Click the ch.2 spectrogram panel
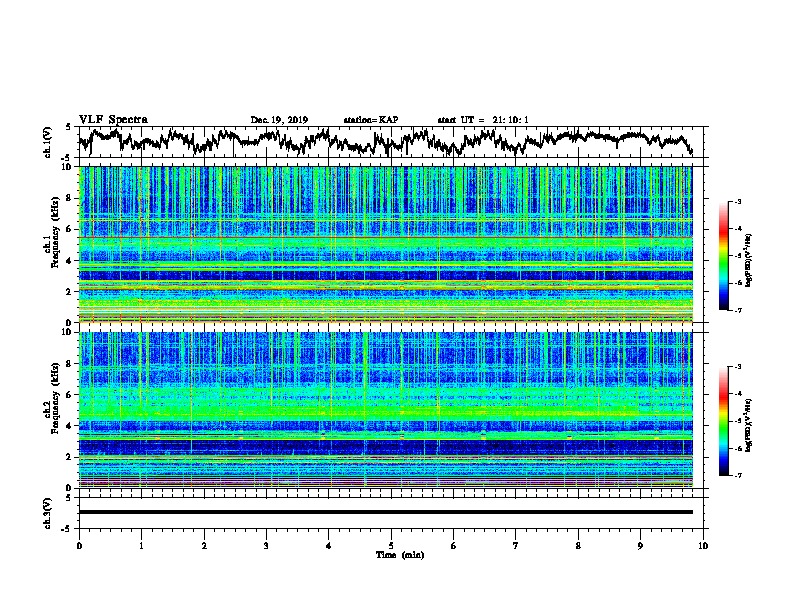Image resolution: width=792 pixels, height=612 pixels. pyautogui.click(x=386, y=410)
